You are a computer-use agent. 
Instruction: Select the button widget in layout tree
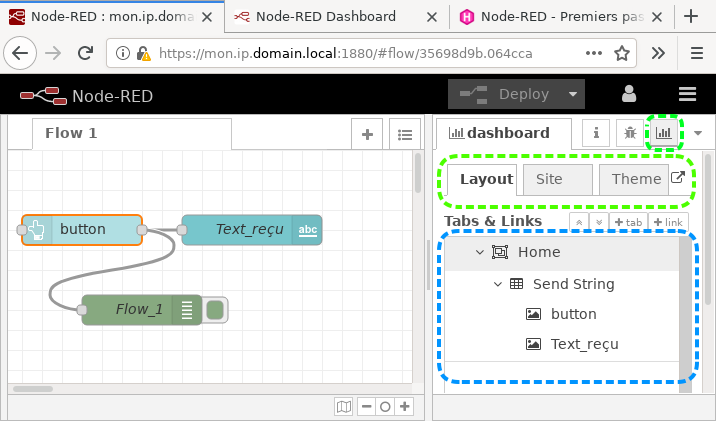562,314
